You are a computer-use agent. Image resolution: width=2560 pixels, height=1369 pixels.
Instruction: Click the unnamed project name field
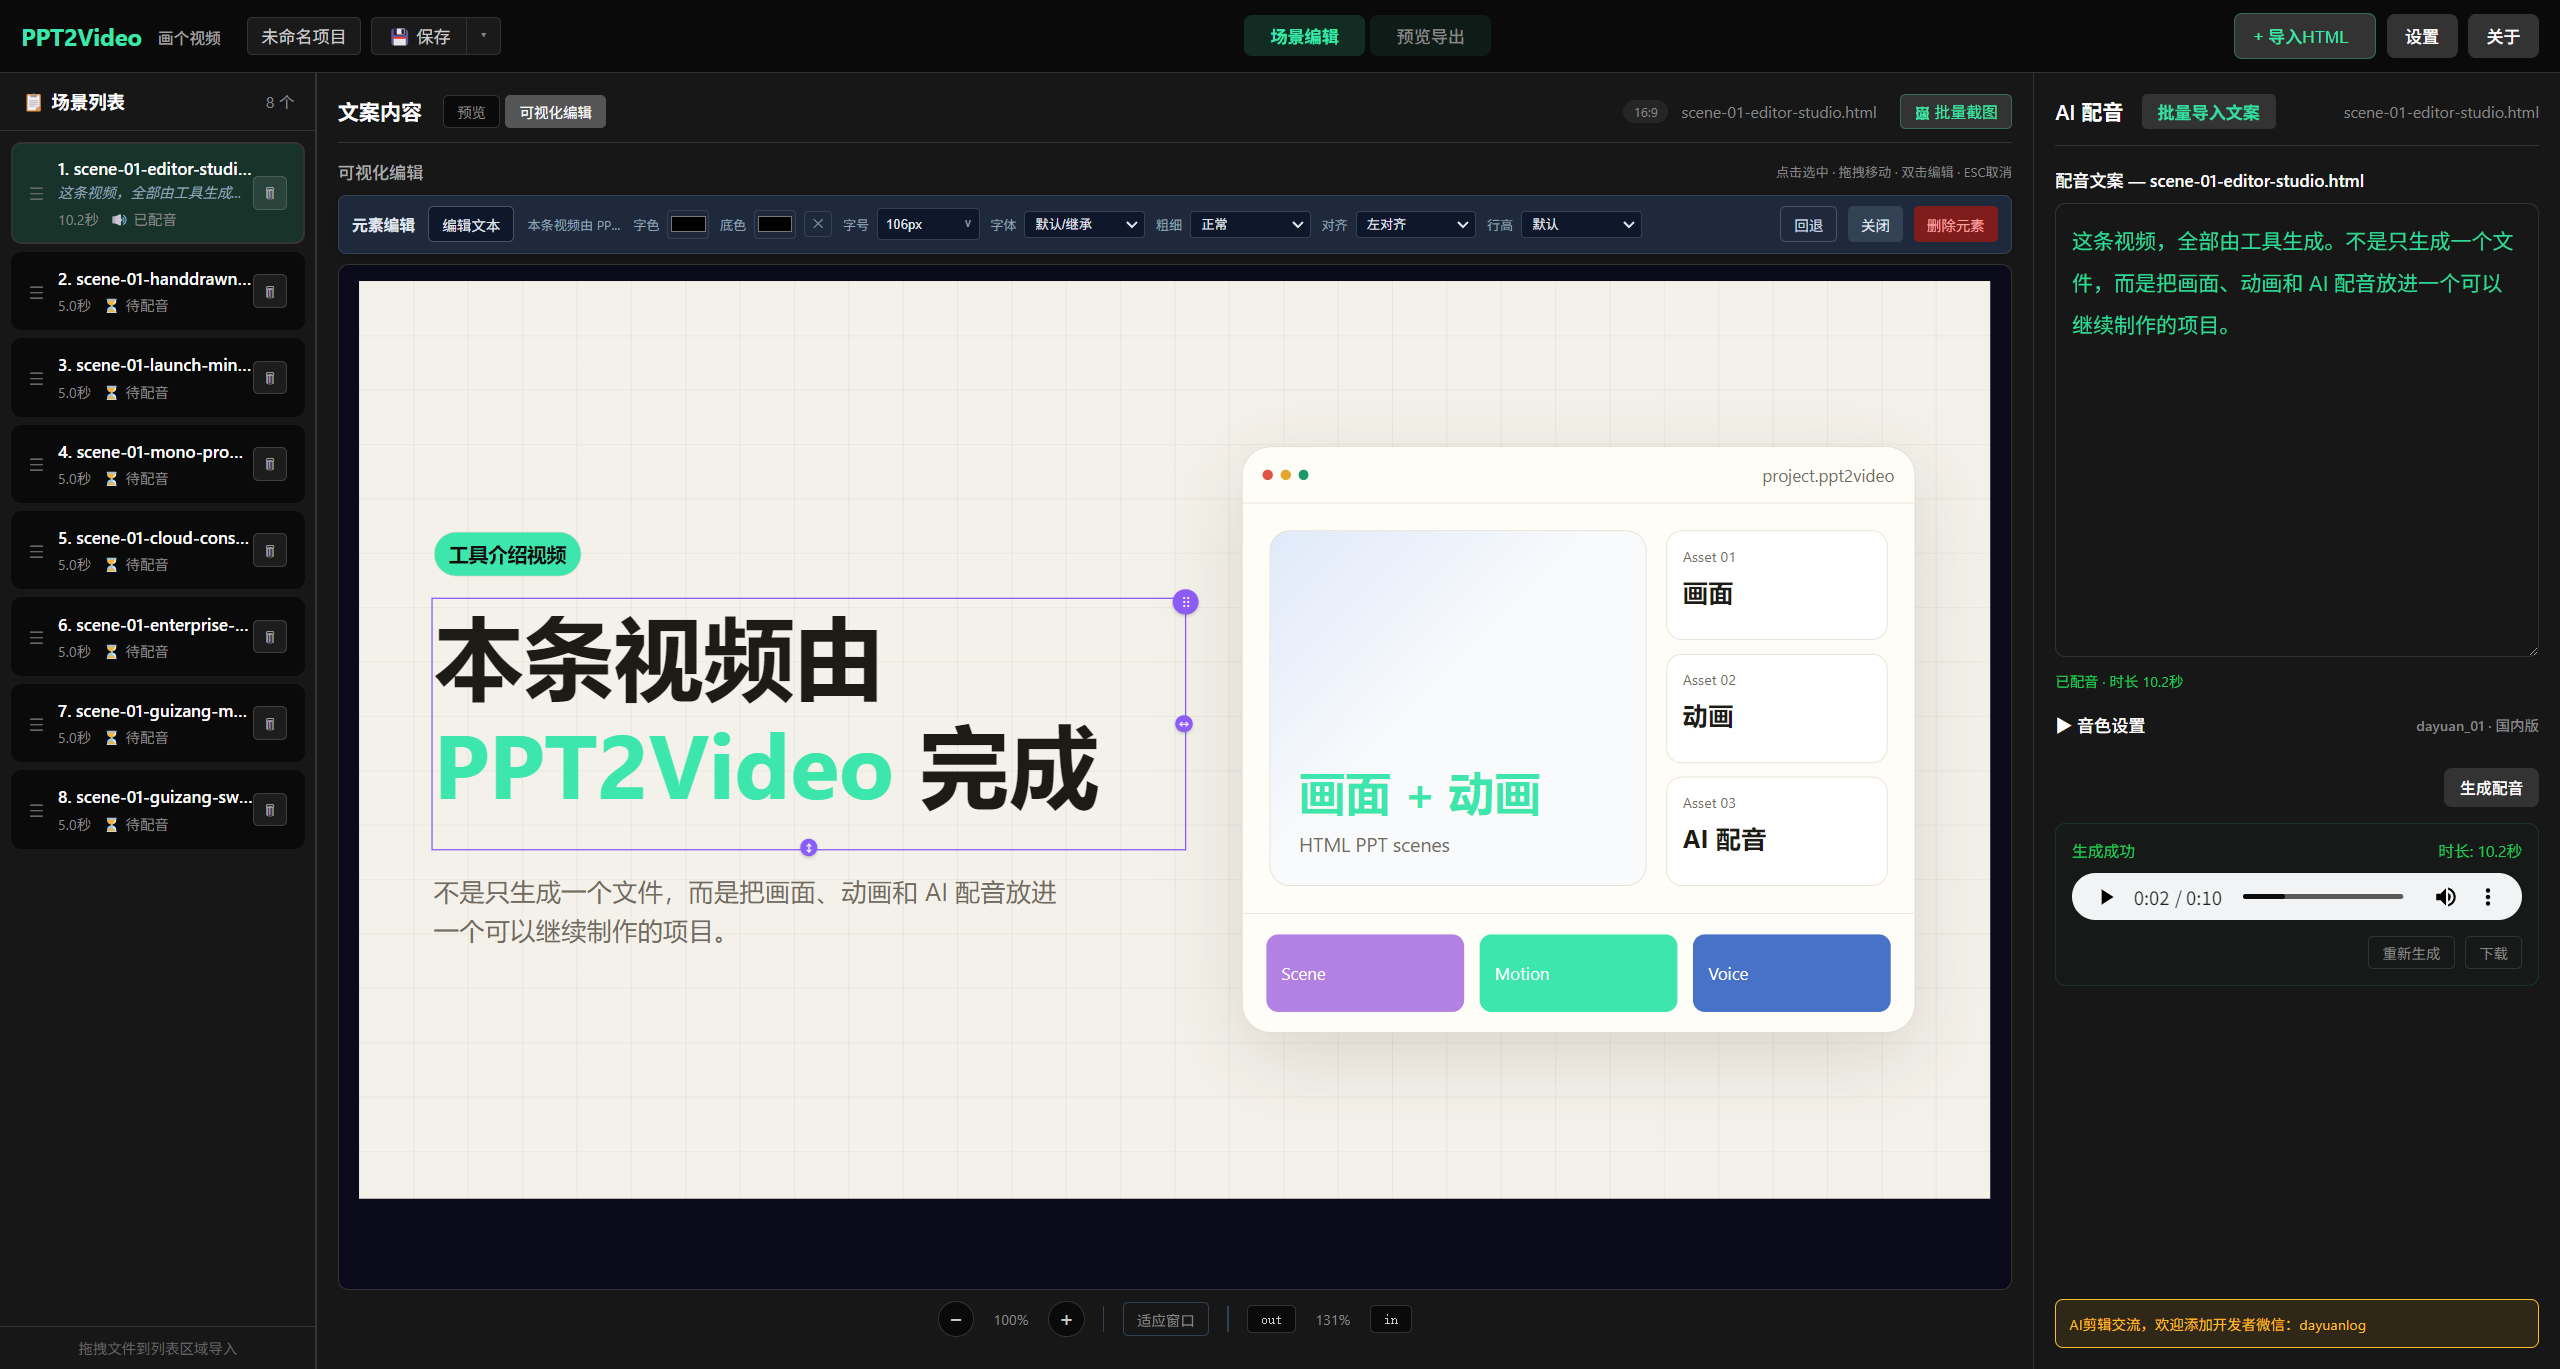[x=303, y=36]
